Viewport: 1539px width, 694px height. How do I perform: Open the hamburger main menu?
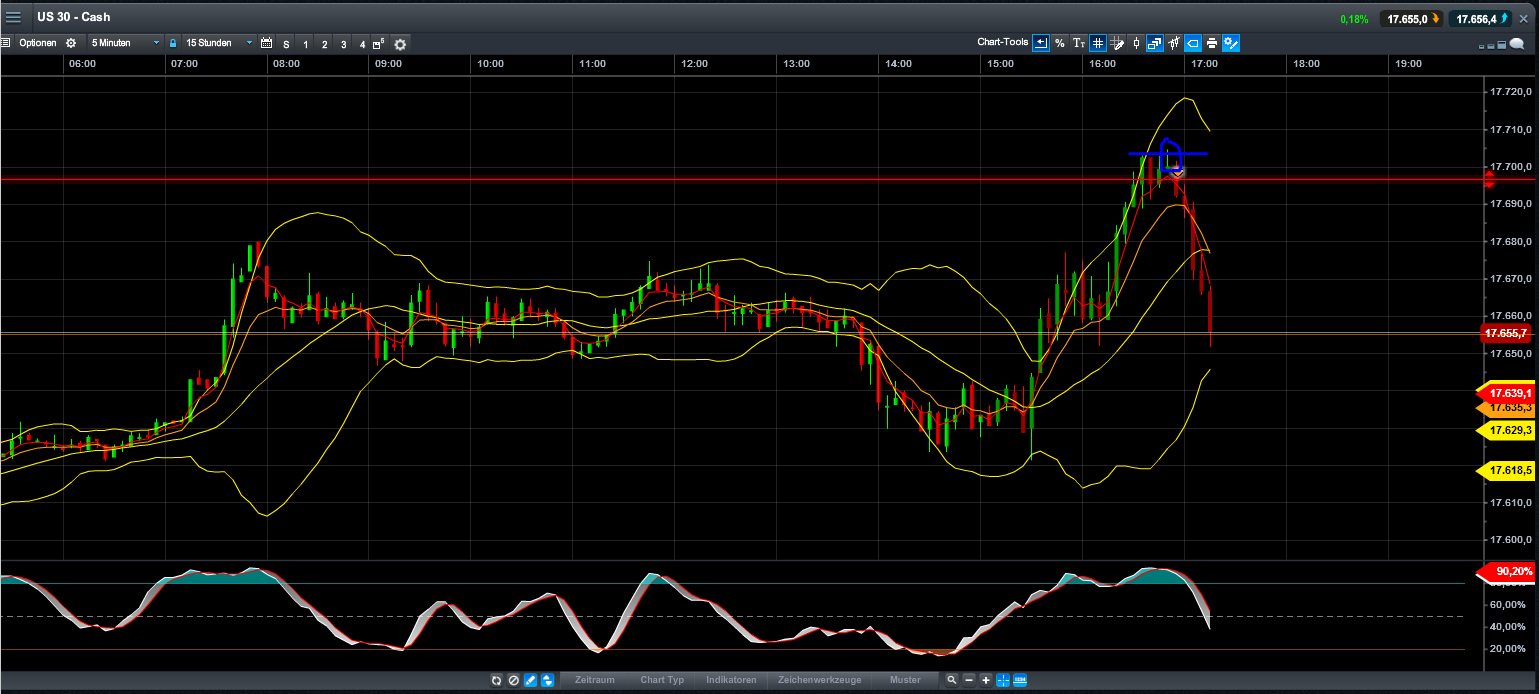13,17
